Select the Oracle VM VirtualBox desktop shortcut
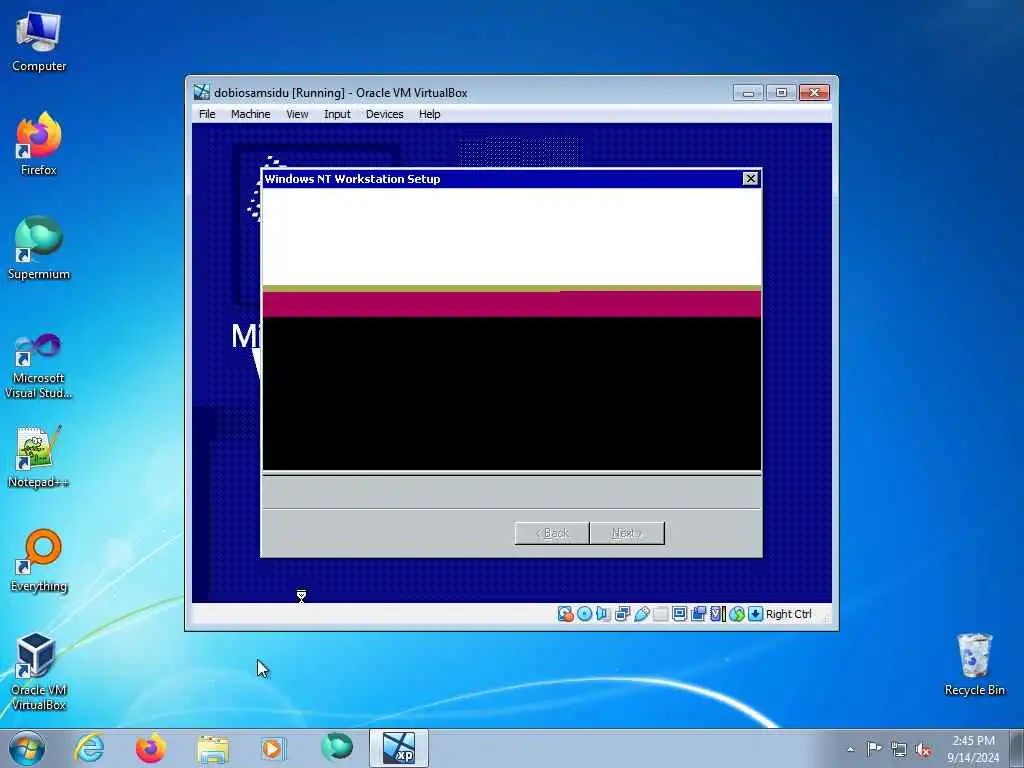Screen dimensions: 1024x768 coord(39,671)
